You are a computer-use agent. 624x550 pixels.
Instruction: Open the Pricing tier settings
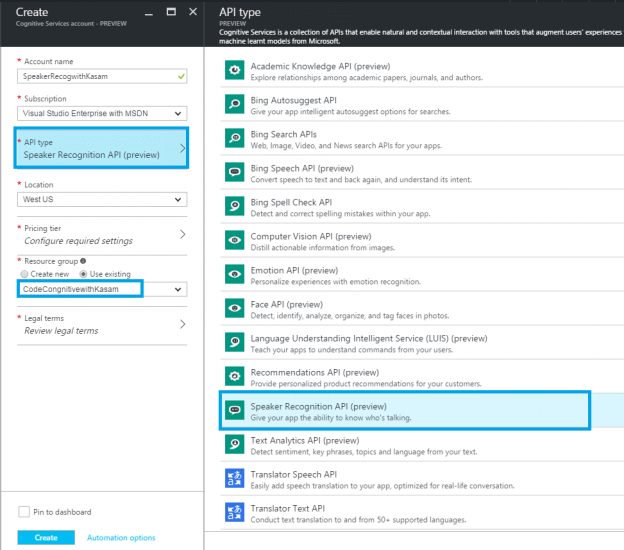(102, 235)
